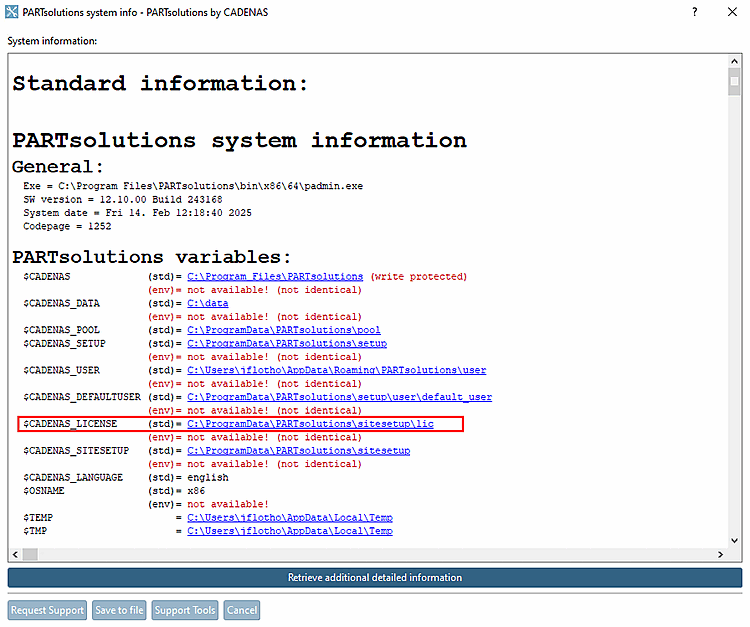Click the $CADENAS_LICENSE variable name
This screenshot has width=750, height=627.
70,424
